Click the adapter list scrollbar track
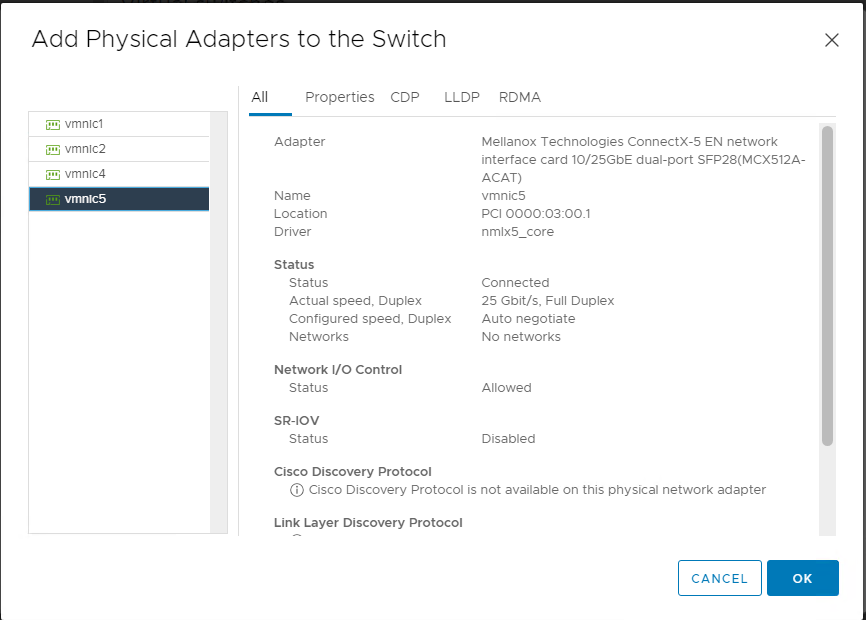 tap(219, 320)
